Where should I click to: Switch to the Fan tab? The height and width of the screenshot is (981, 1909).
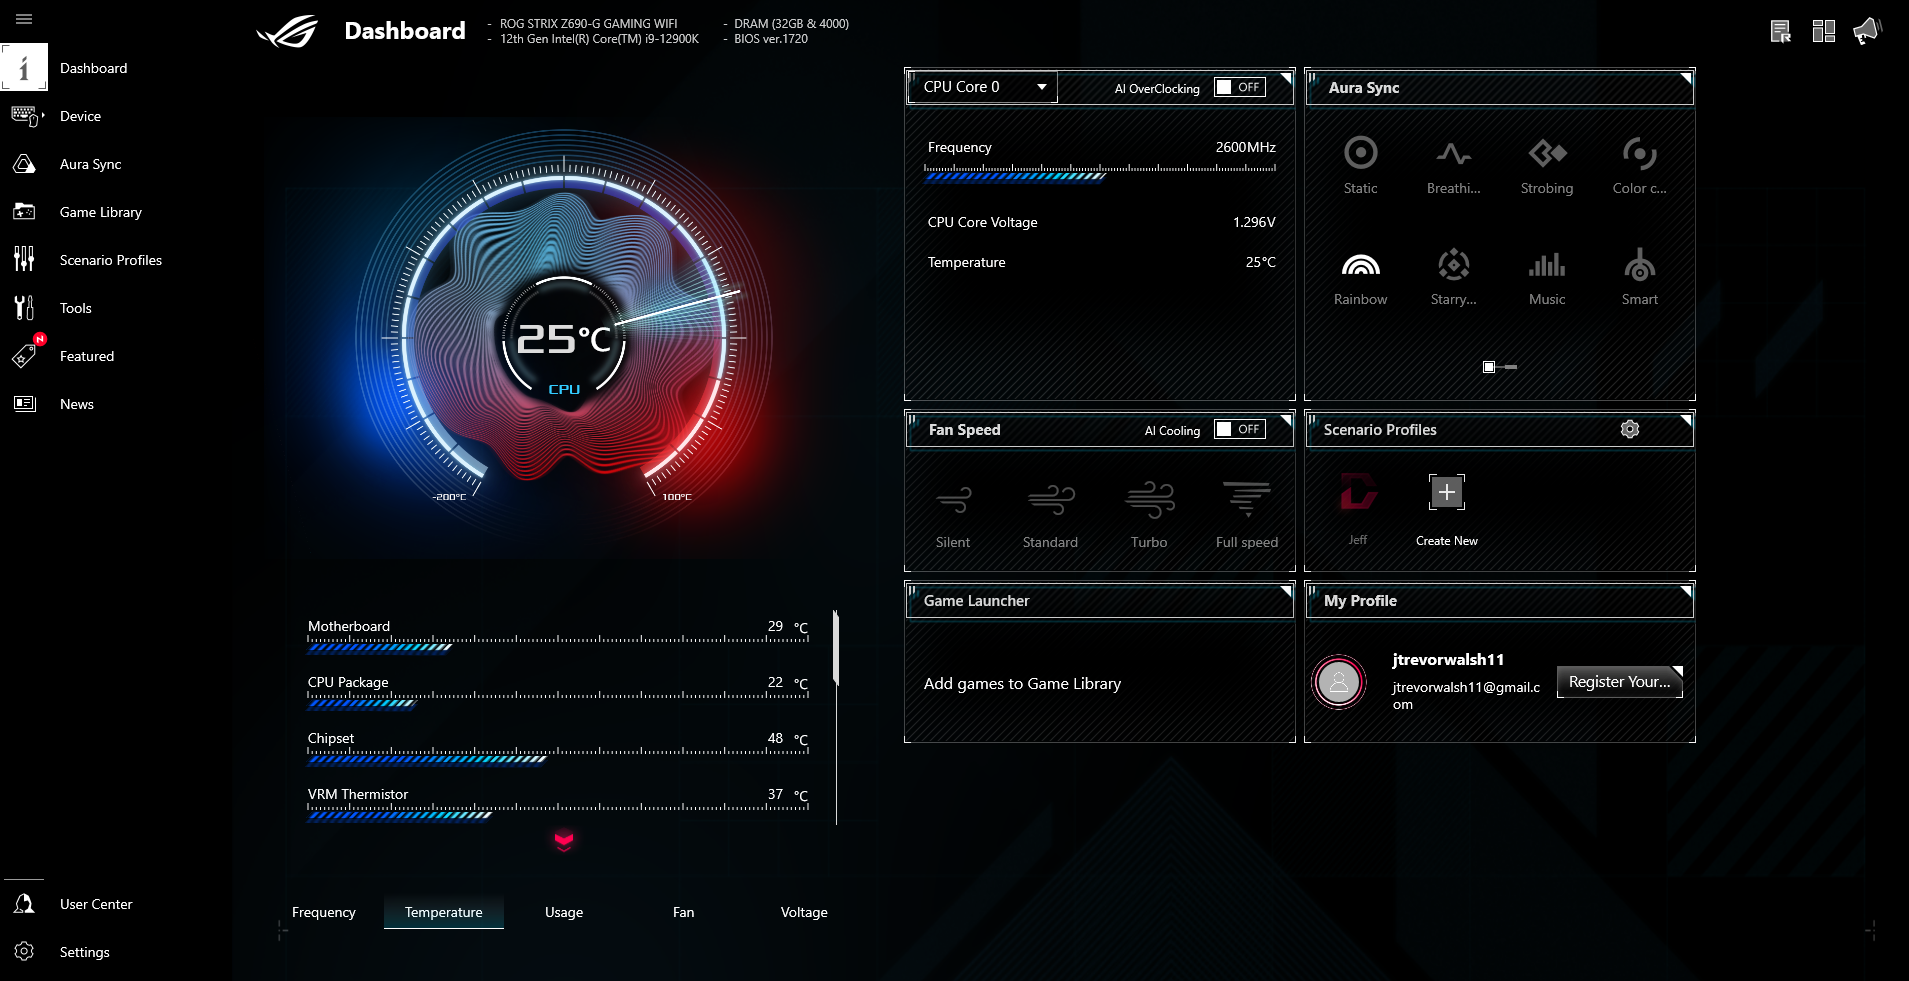point(682,912)
